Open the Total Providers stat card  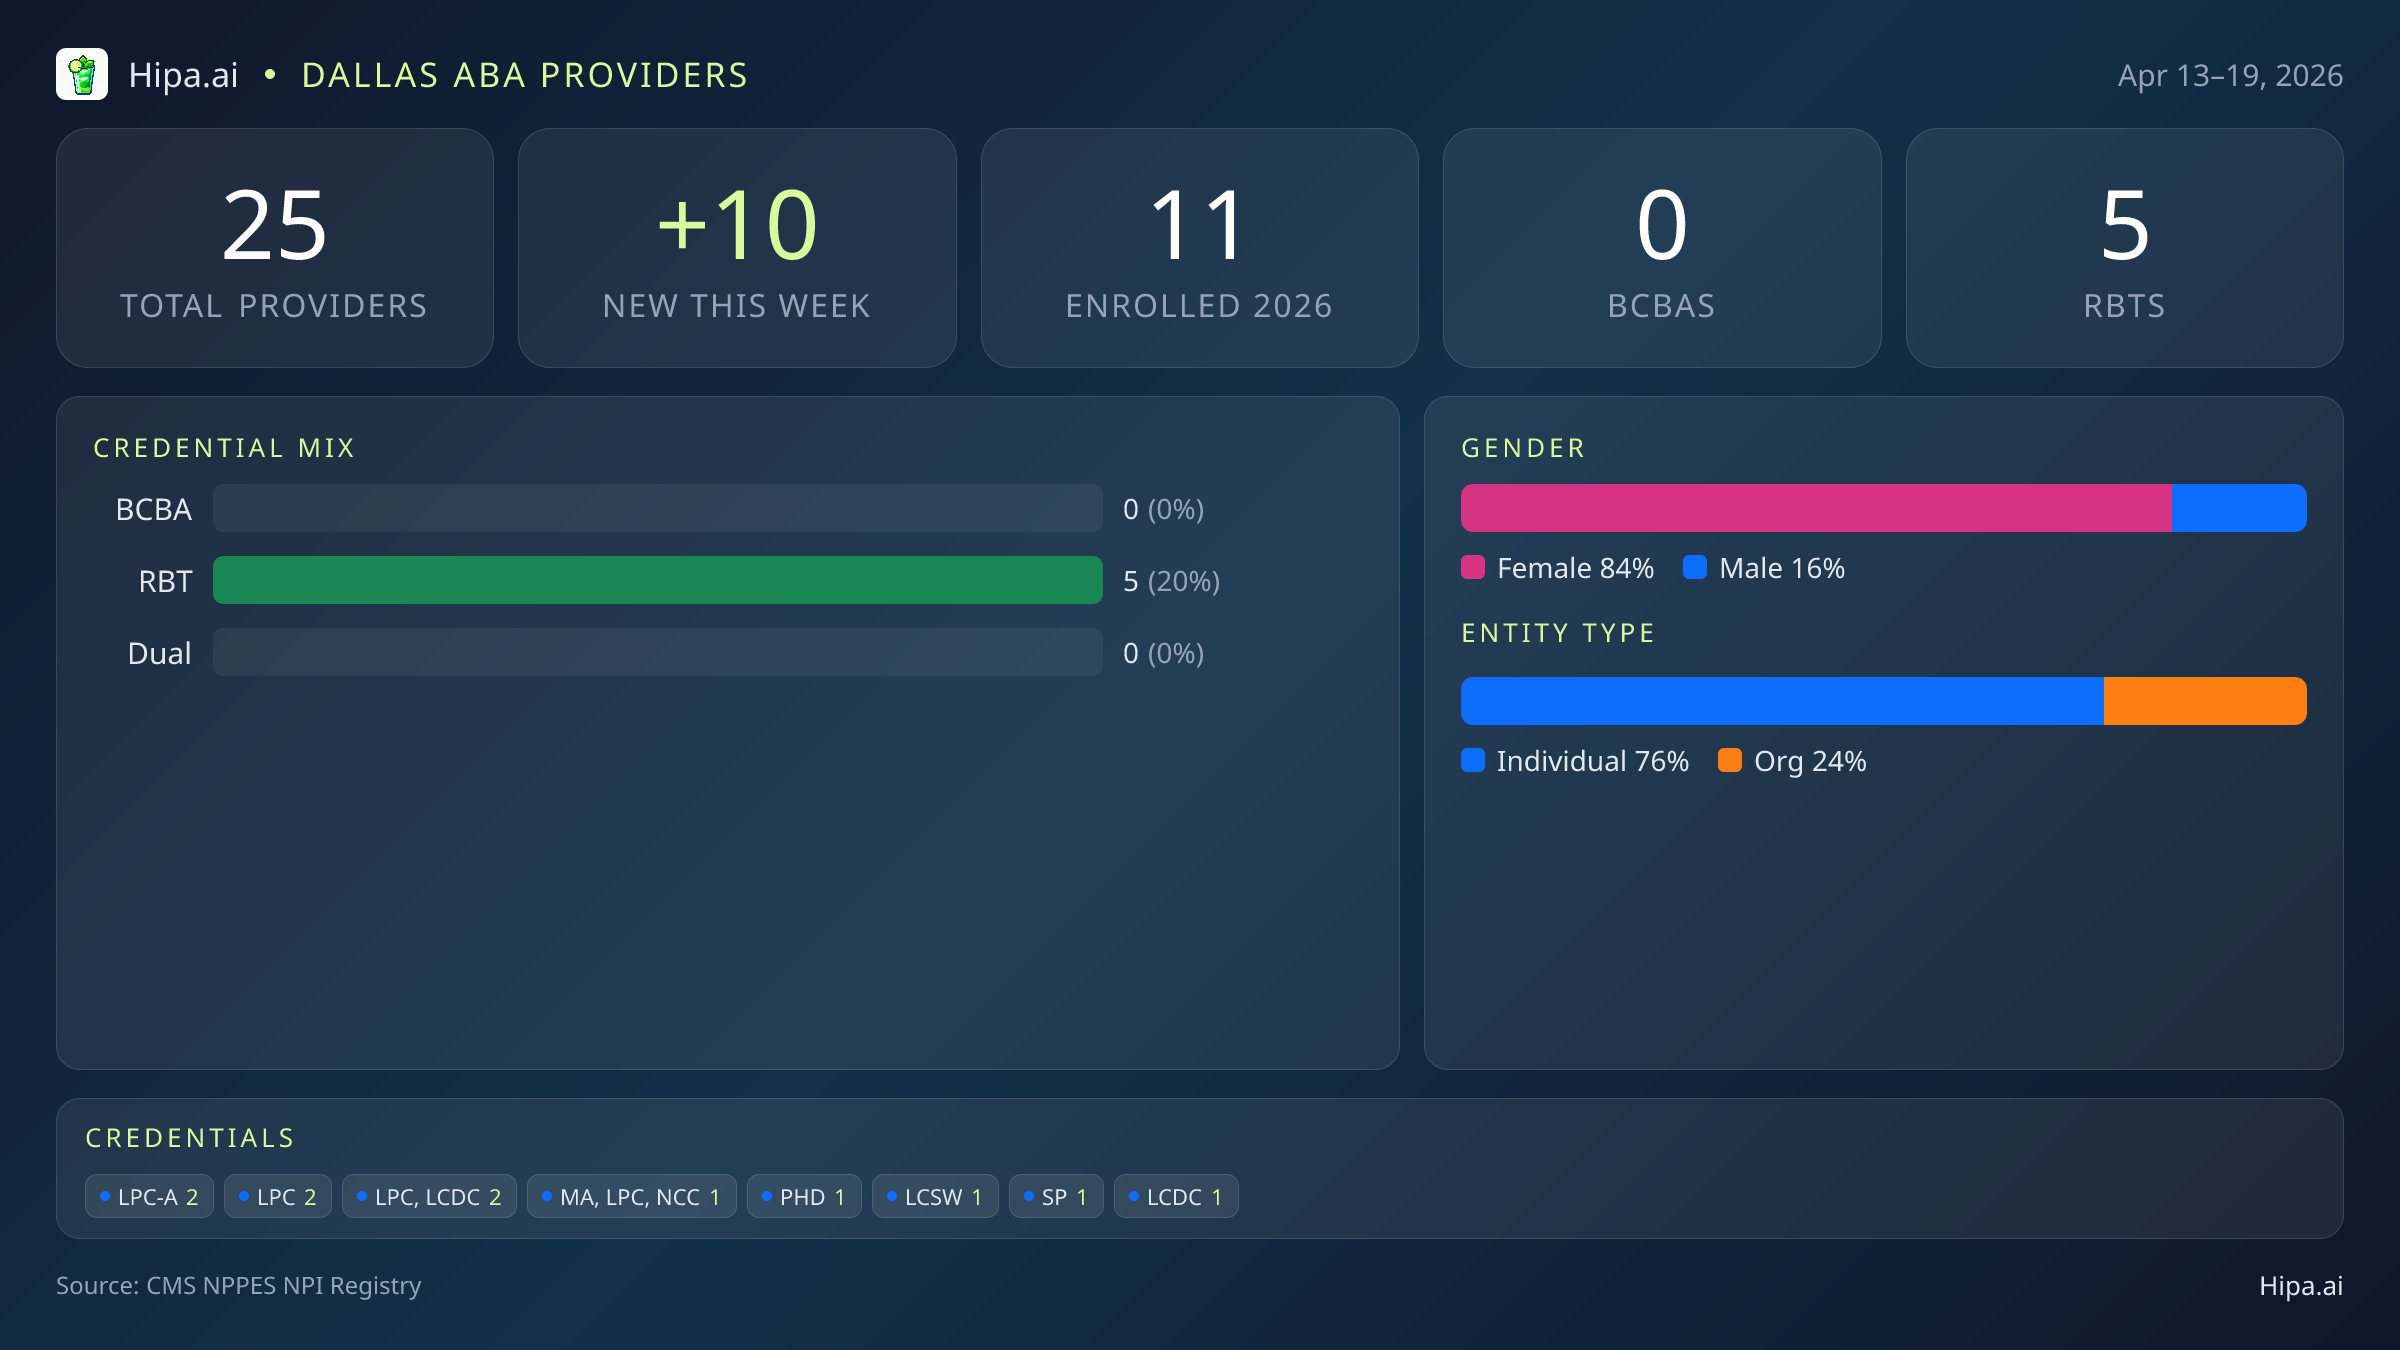(x=275, y=248)
